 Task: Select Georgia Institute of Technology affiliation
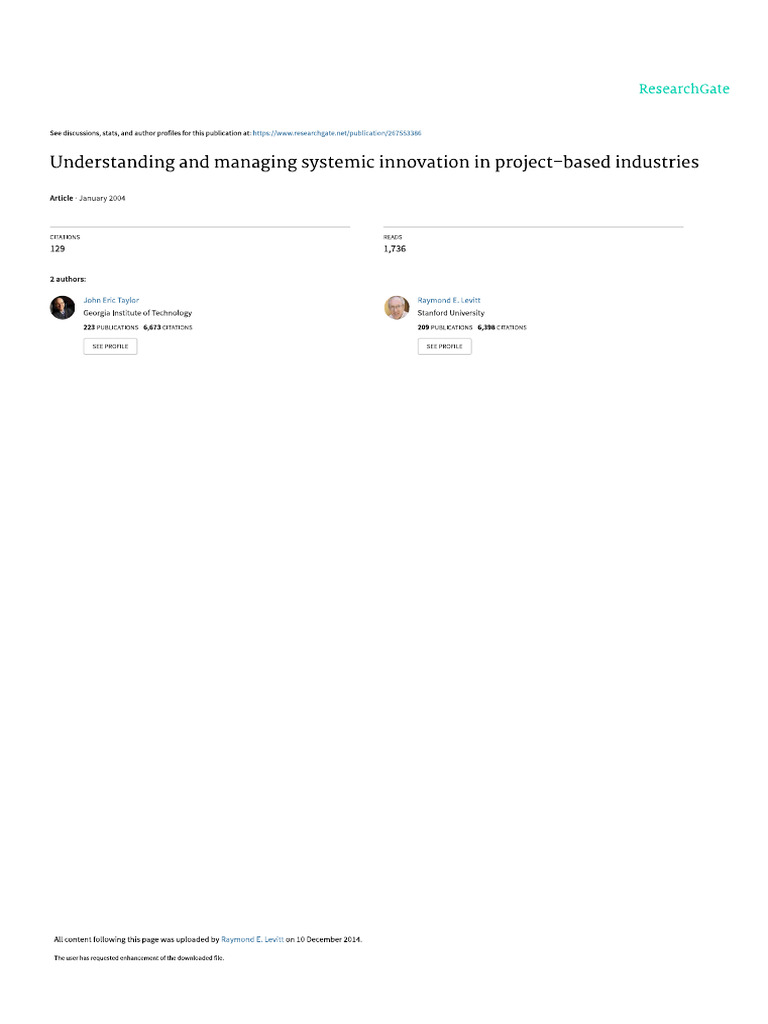click(137, 313)
